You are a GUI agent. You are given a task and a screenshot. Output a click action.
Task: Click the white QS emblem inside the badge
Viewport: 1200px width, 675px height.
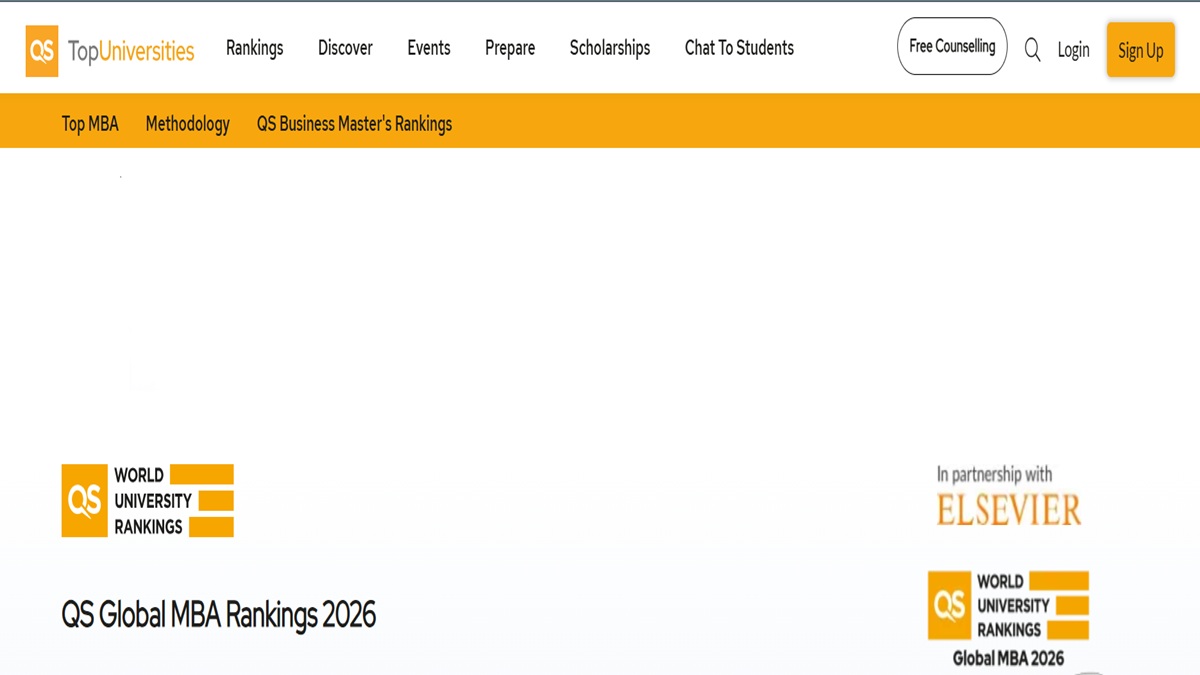[x=86, y=500]
